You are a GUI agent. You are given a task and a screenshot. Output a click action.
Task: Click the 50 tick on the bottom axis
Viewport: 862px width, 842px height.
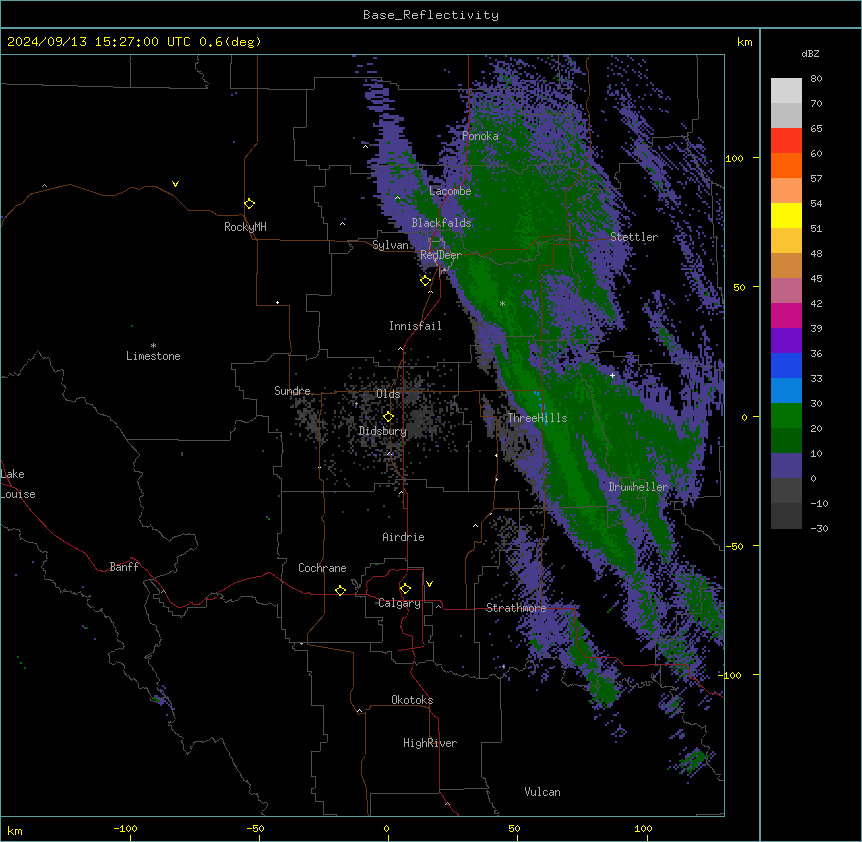point(514,829)
